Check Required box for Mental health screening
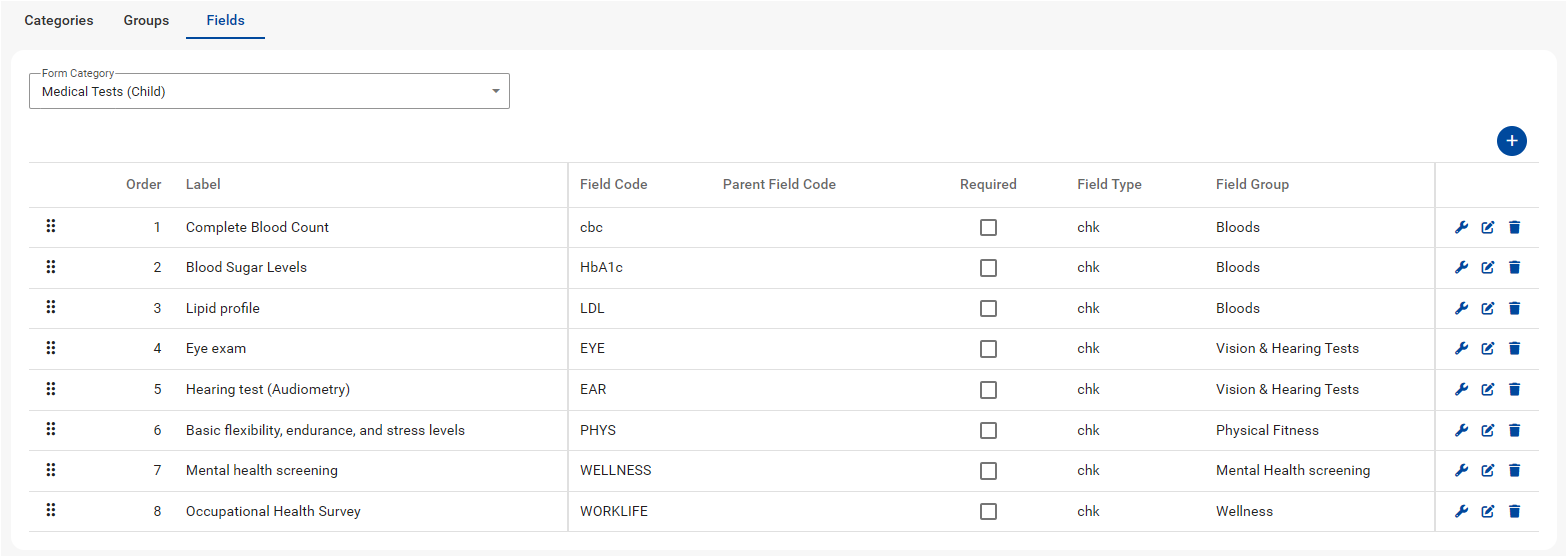 tap(988, 471)
